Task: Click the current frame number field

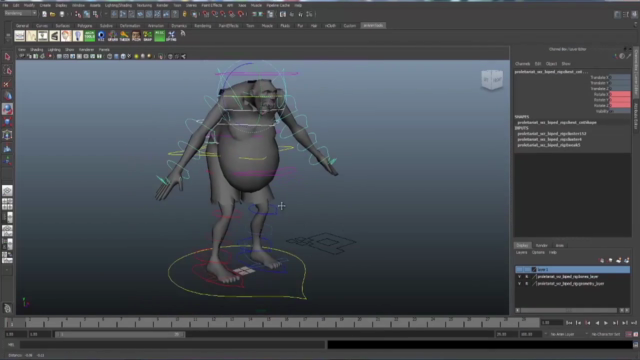Action: (551, 323)
